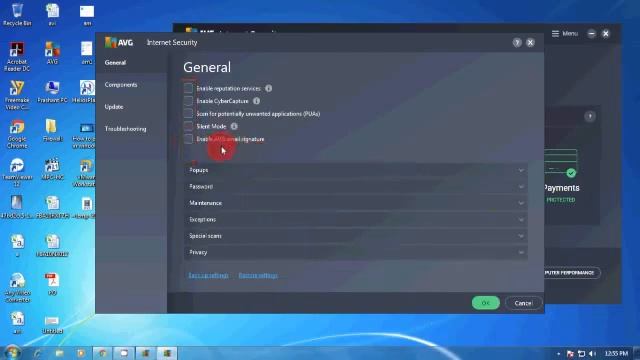This screenshot has width=640, height=360.
Task: Click the Restore settings link
Action: [258, 276]
